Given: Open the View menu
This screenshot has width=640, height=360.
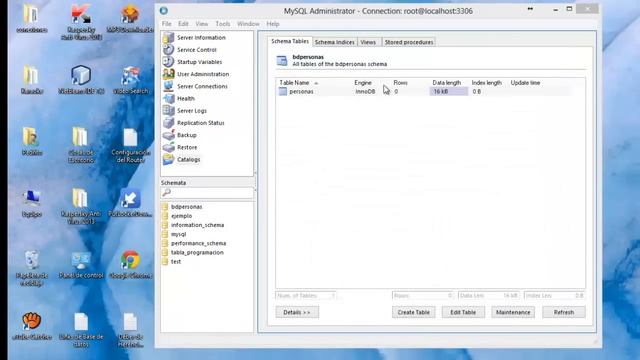Looking at the screenshot, I should coord(202,24).
